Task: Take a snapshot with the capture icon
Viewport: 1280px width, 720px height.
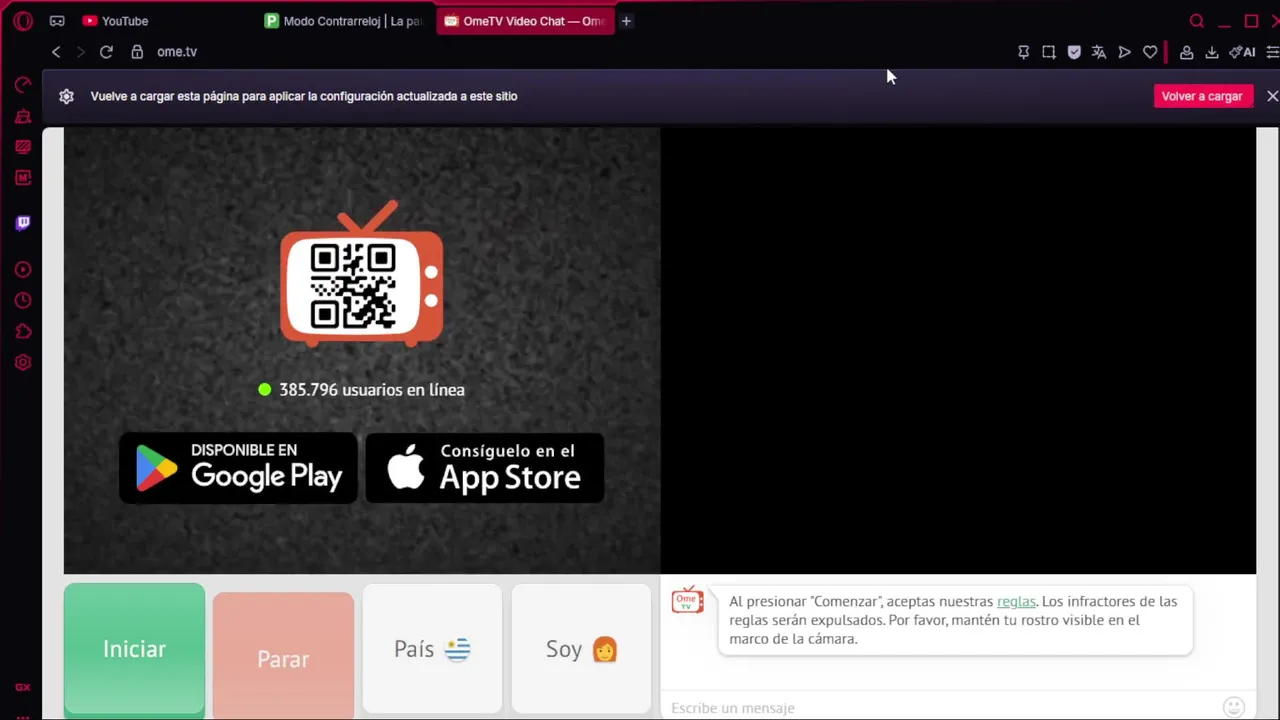Action: pos(1048,52)
